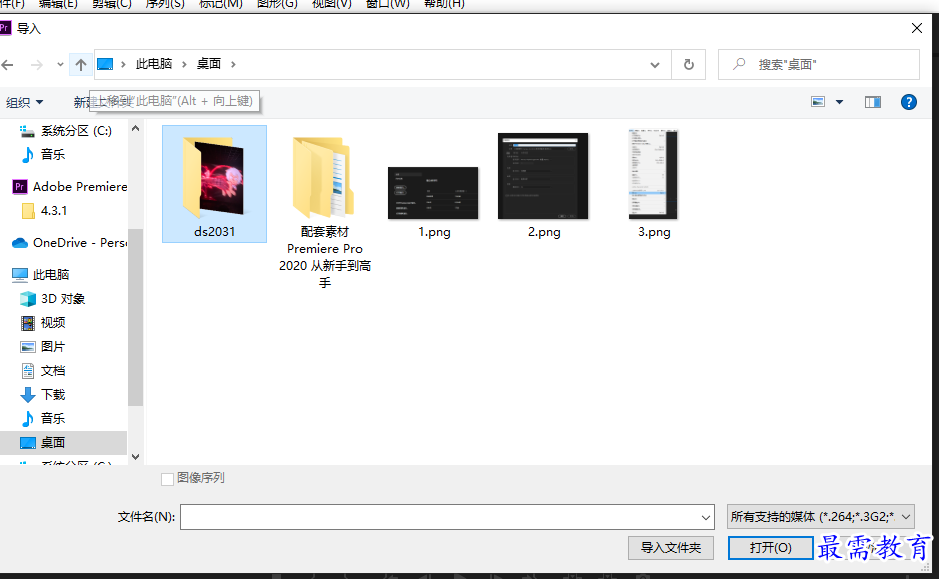Open the 视图(V) menu

point(332,4)
